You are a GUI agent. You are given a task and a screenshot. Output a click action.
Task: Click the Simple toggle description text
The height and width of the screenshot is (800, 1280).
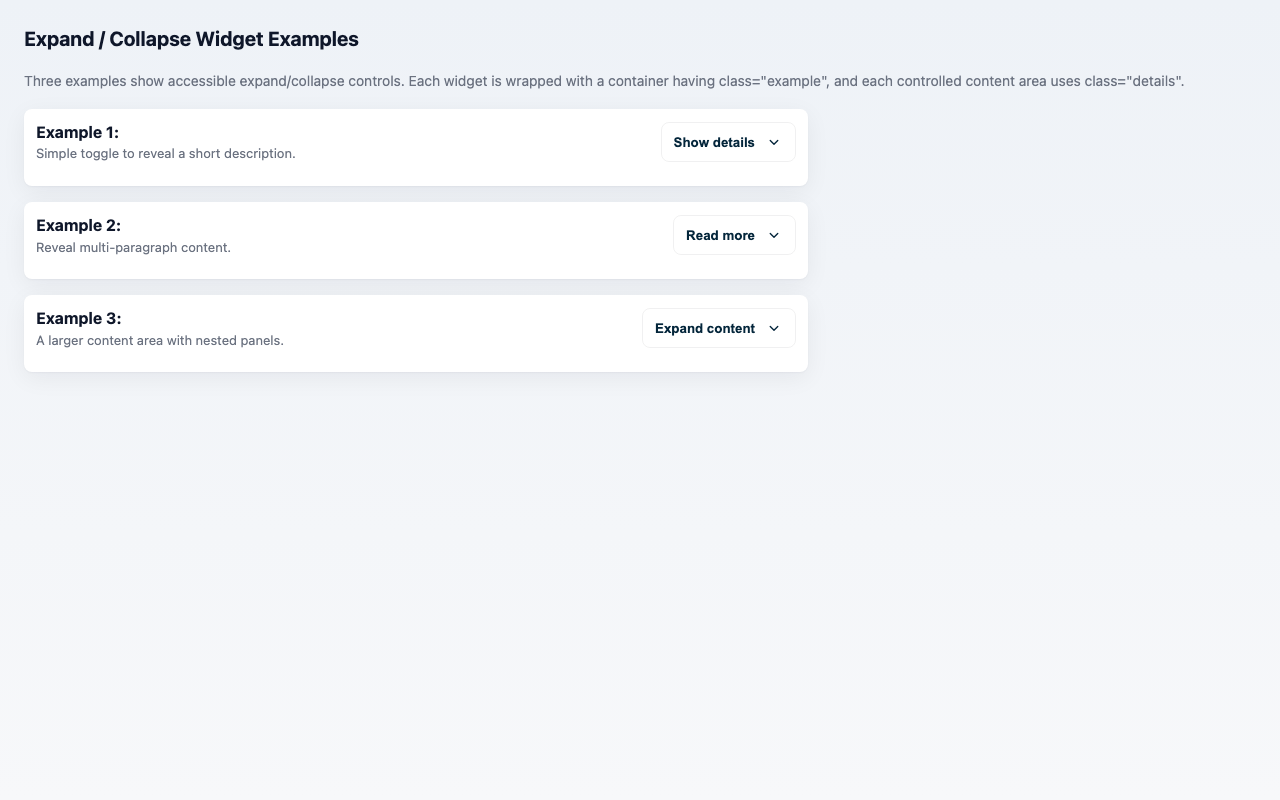click(x=166, y=153)
